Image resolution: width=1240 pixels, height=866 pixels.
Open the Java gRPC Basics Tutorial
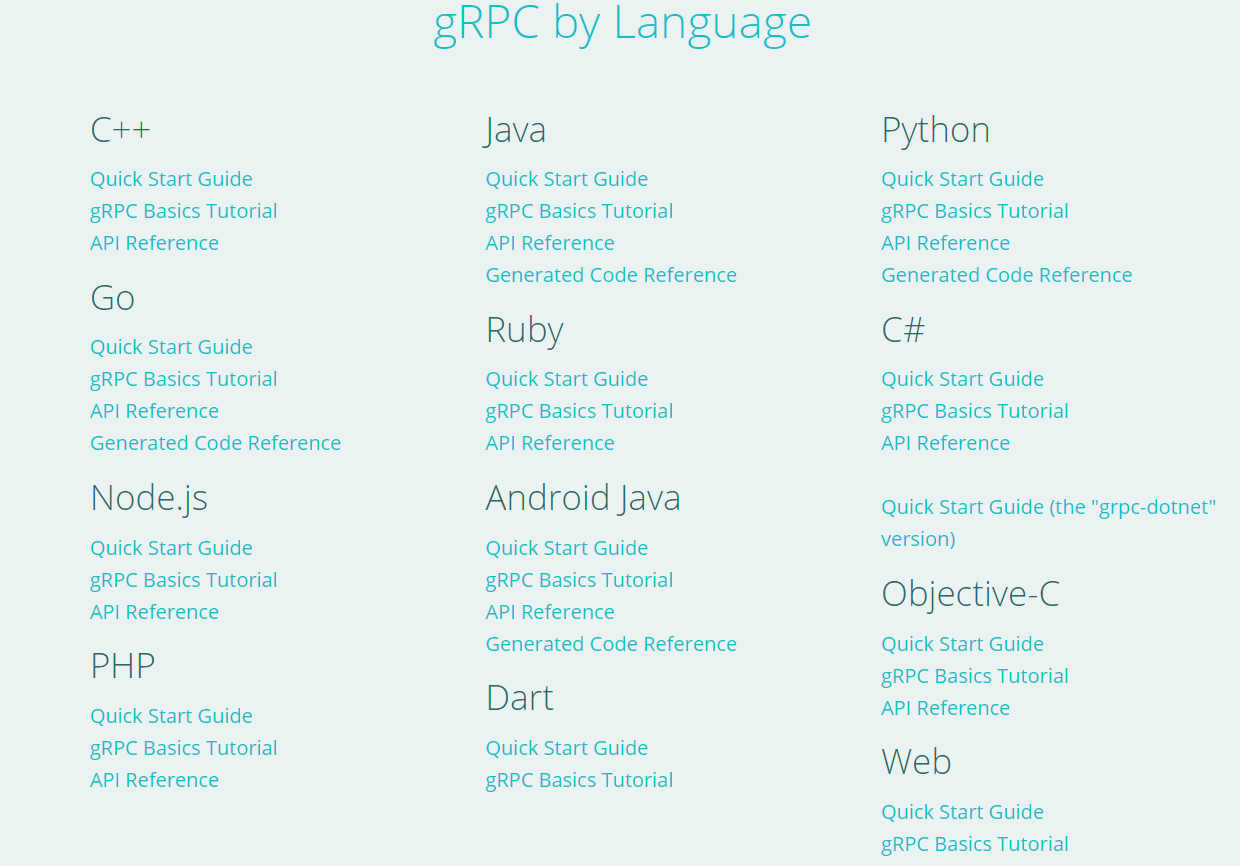(x=579, y=211)
